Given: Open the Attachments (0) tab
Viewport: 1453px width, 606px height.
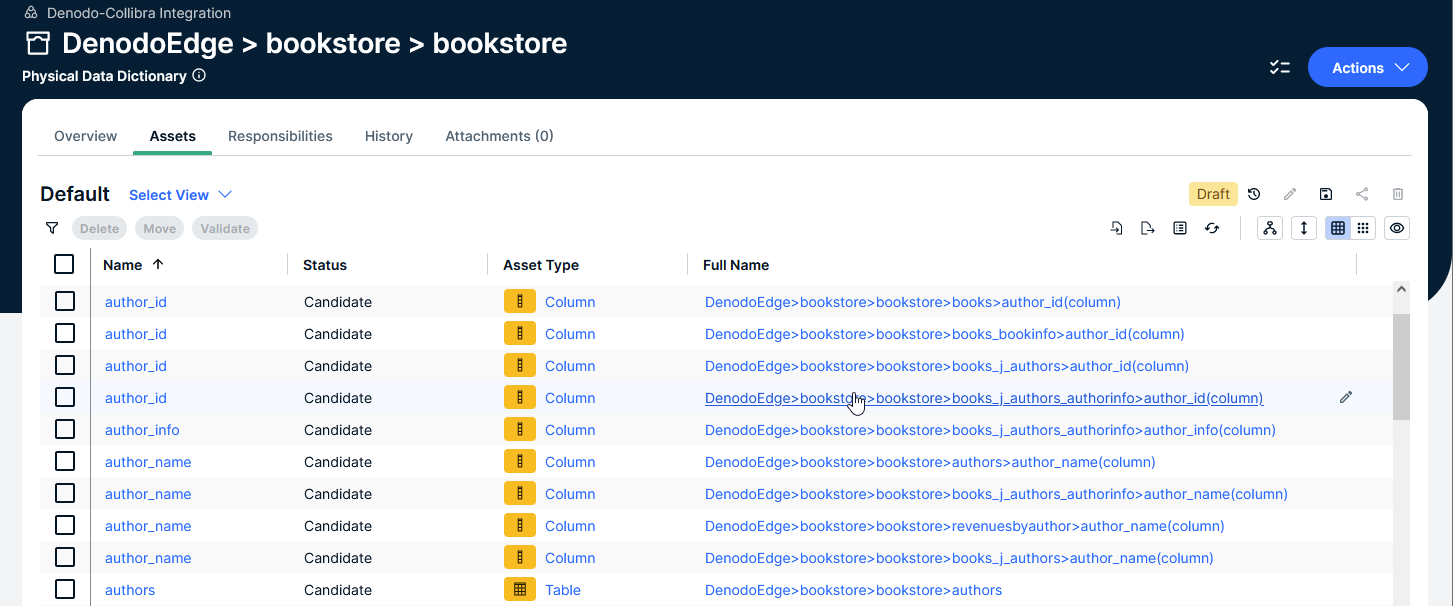Looking at the screenshot, I should (499, 136).
